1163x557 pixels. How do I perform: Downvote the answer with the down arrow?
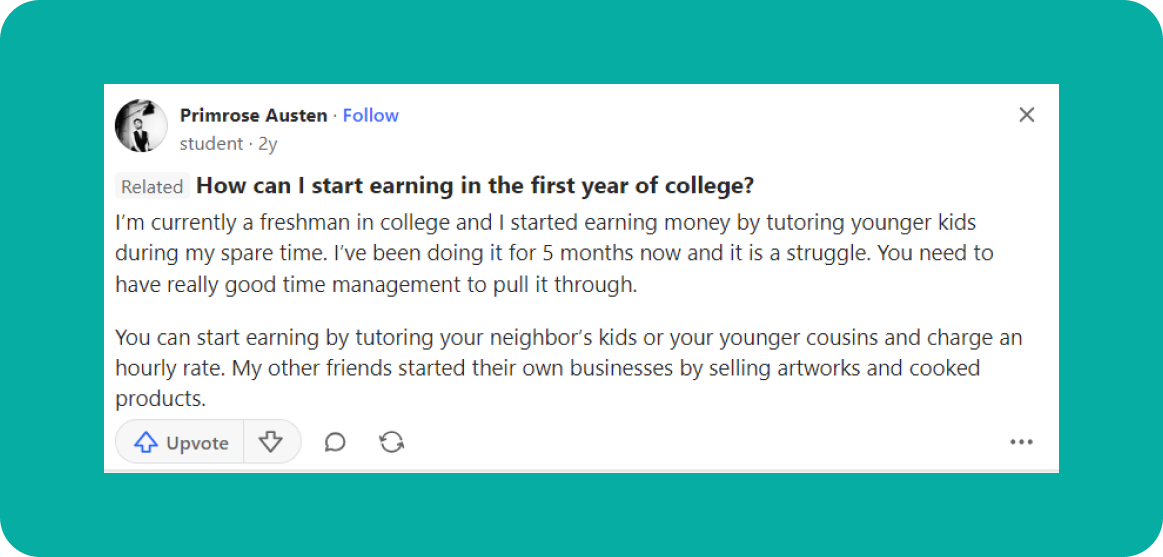[x=271, y=442]
